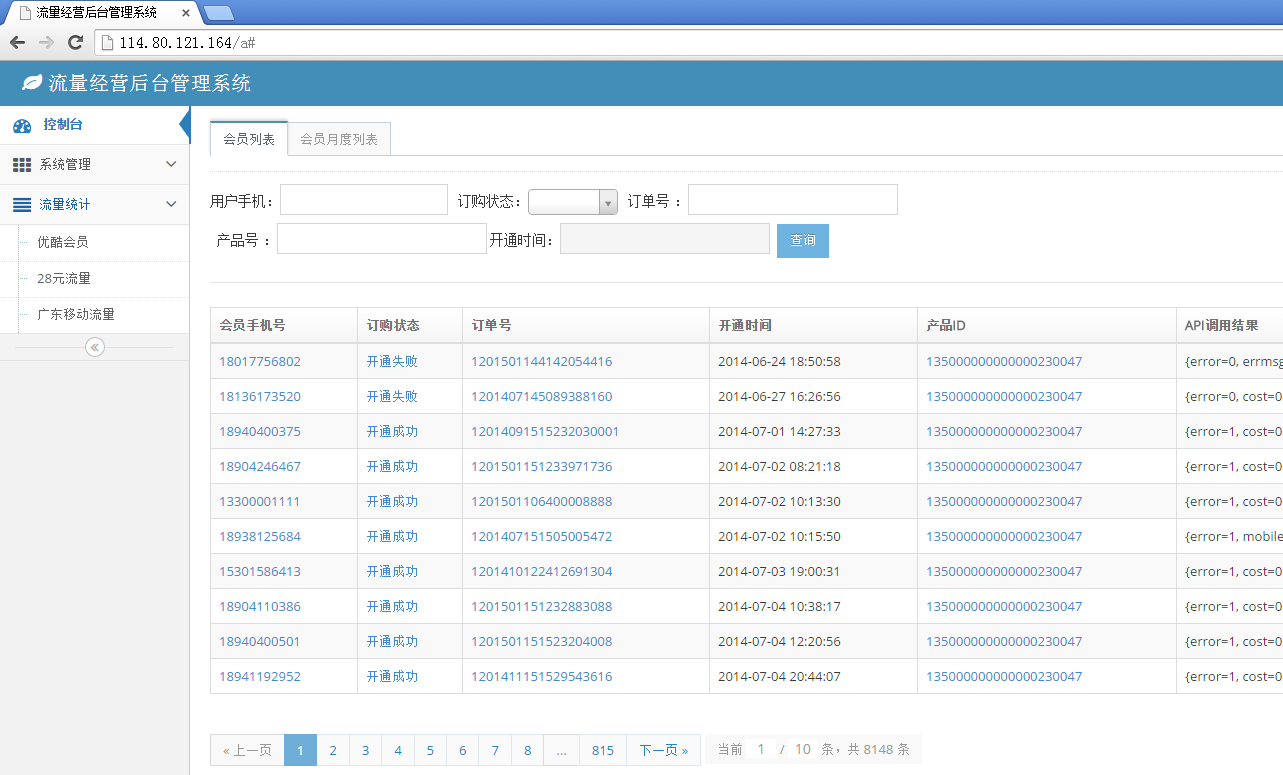Go to next page 下一页
The image size is (1283, 775).
pyautogui.click(x=664, y=750)
